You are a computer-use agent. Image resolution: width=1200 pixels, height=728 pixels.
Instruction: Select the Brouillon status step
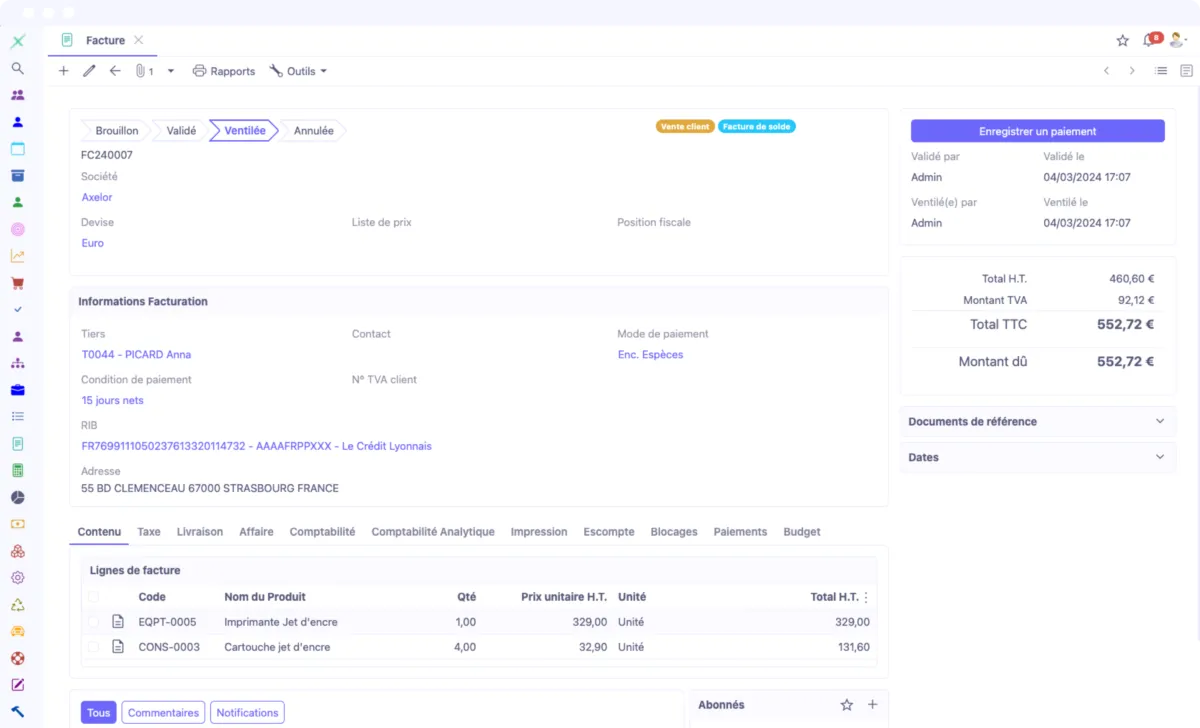point(116,131)
